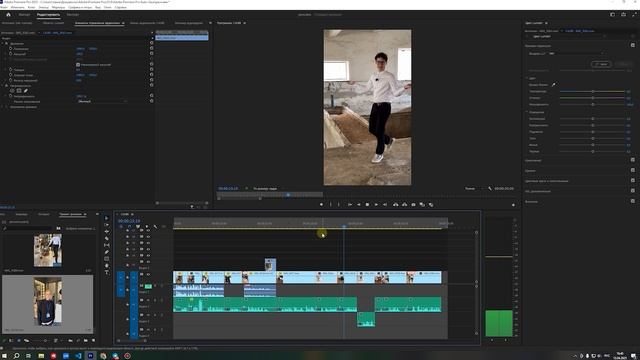Select the Pen tool in timeline toolbar
This screenshot has width=640, height=360.
coord(107,252)
